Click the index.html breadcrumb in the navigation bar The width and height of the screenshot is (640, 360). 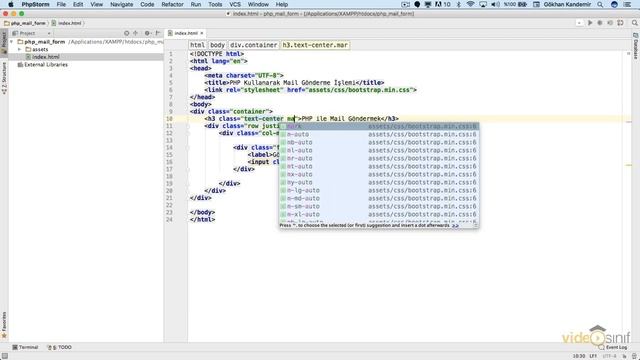67,23
